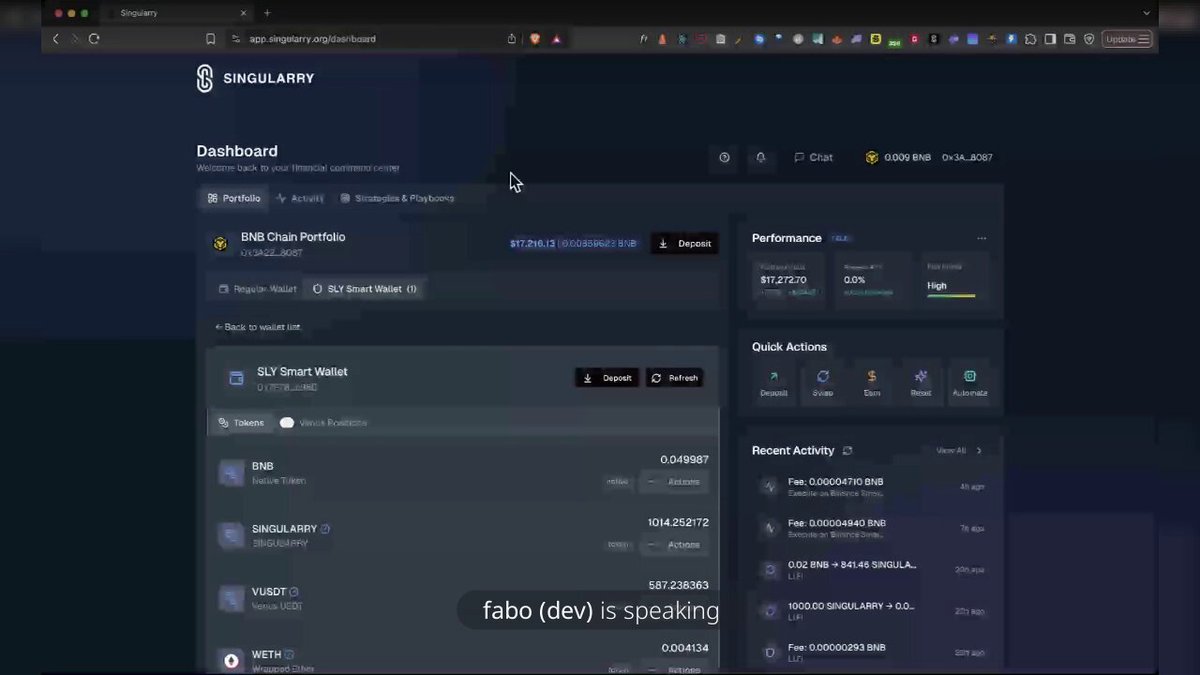
Task: Click the WETH token icon
Action: (x=232, y=661)
